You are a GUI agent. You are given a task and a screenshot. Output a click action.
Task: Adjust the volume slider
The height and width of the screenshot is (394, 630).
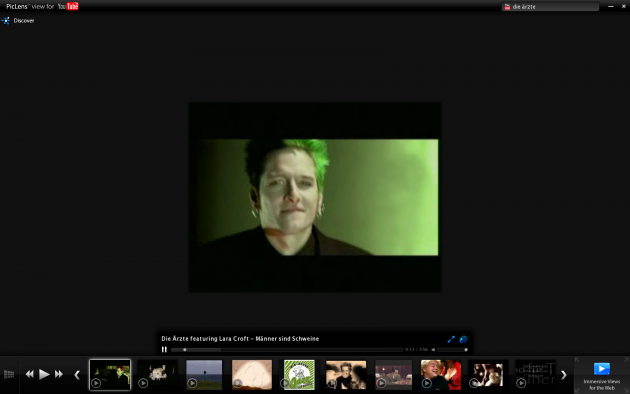(452, 349)
